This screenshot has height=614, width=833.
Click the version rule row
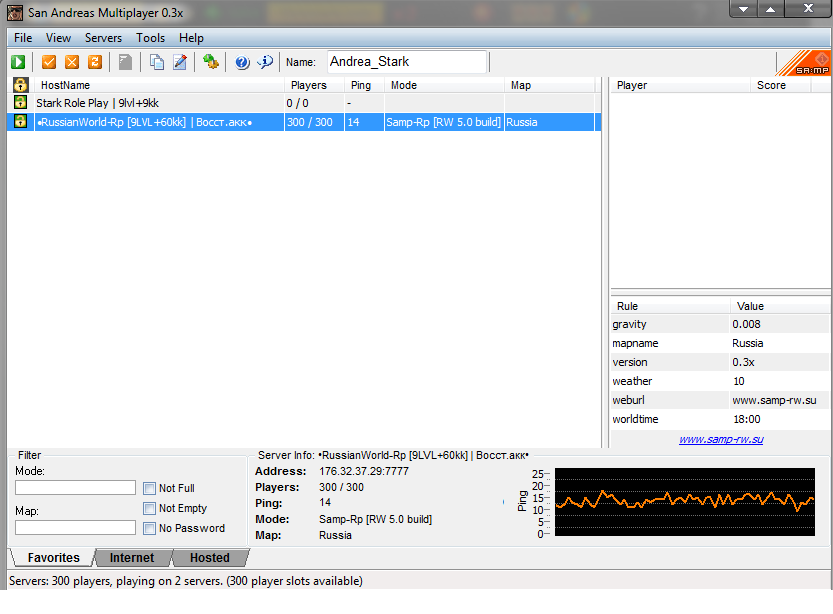click(x=720, y=362)
